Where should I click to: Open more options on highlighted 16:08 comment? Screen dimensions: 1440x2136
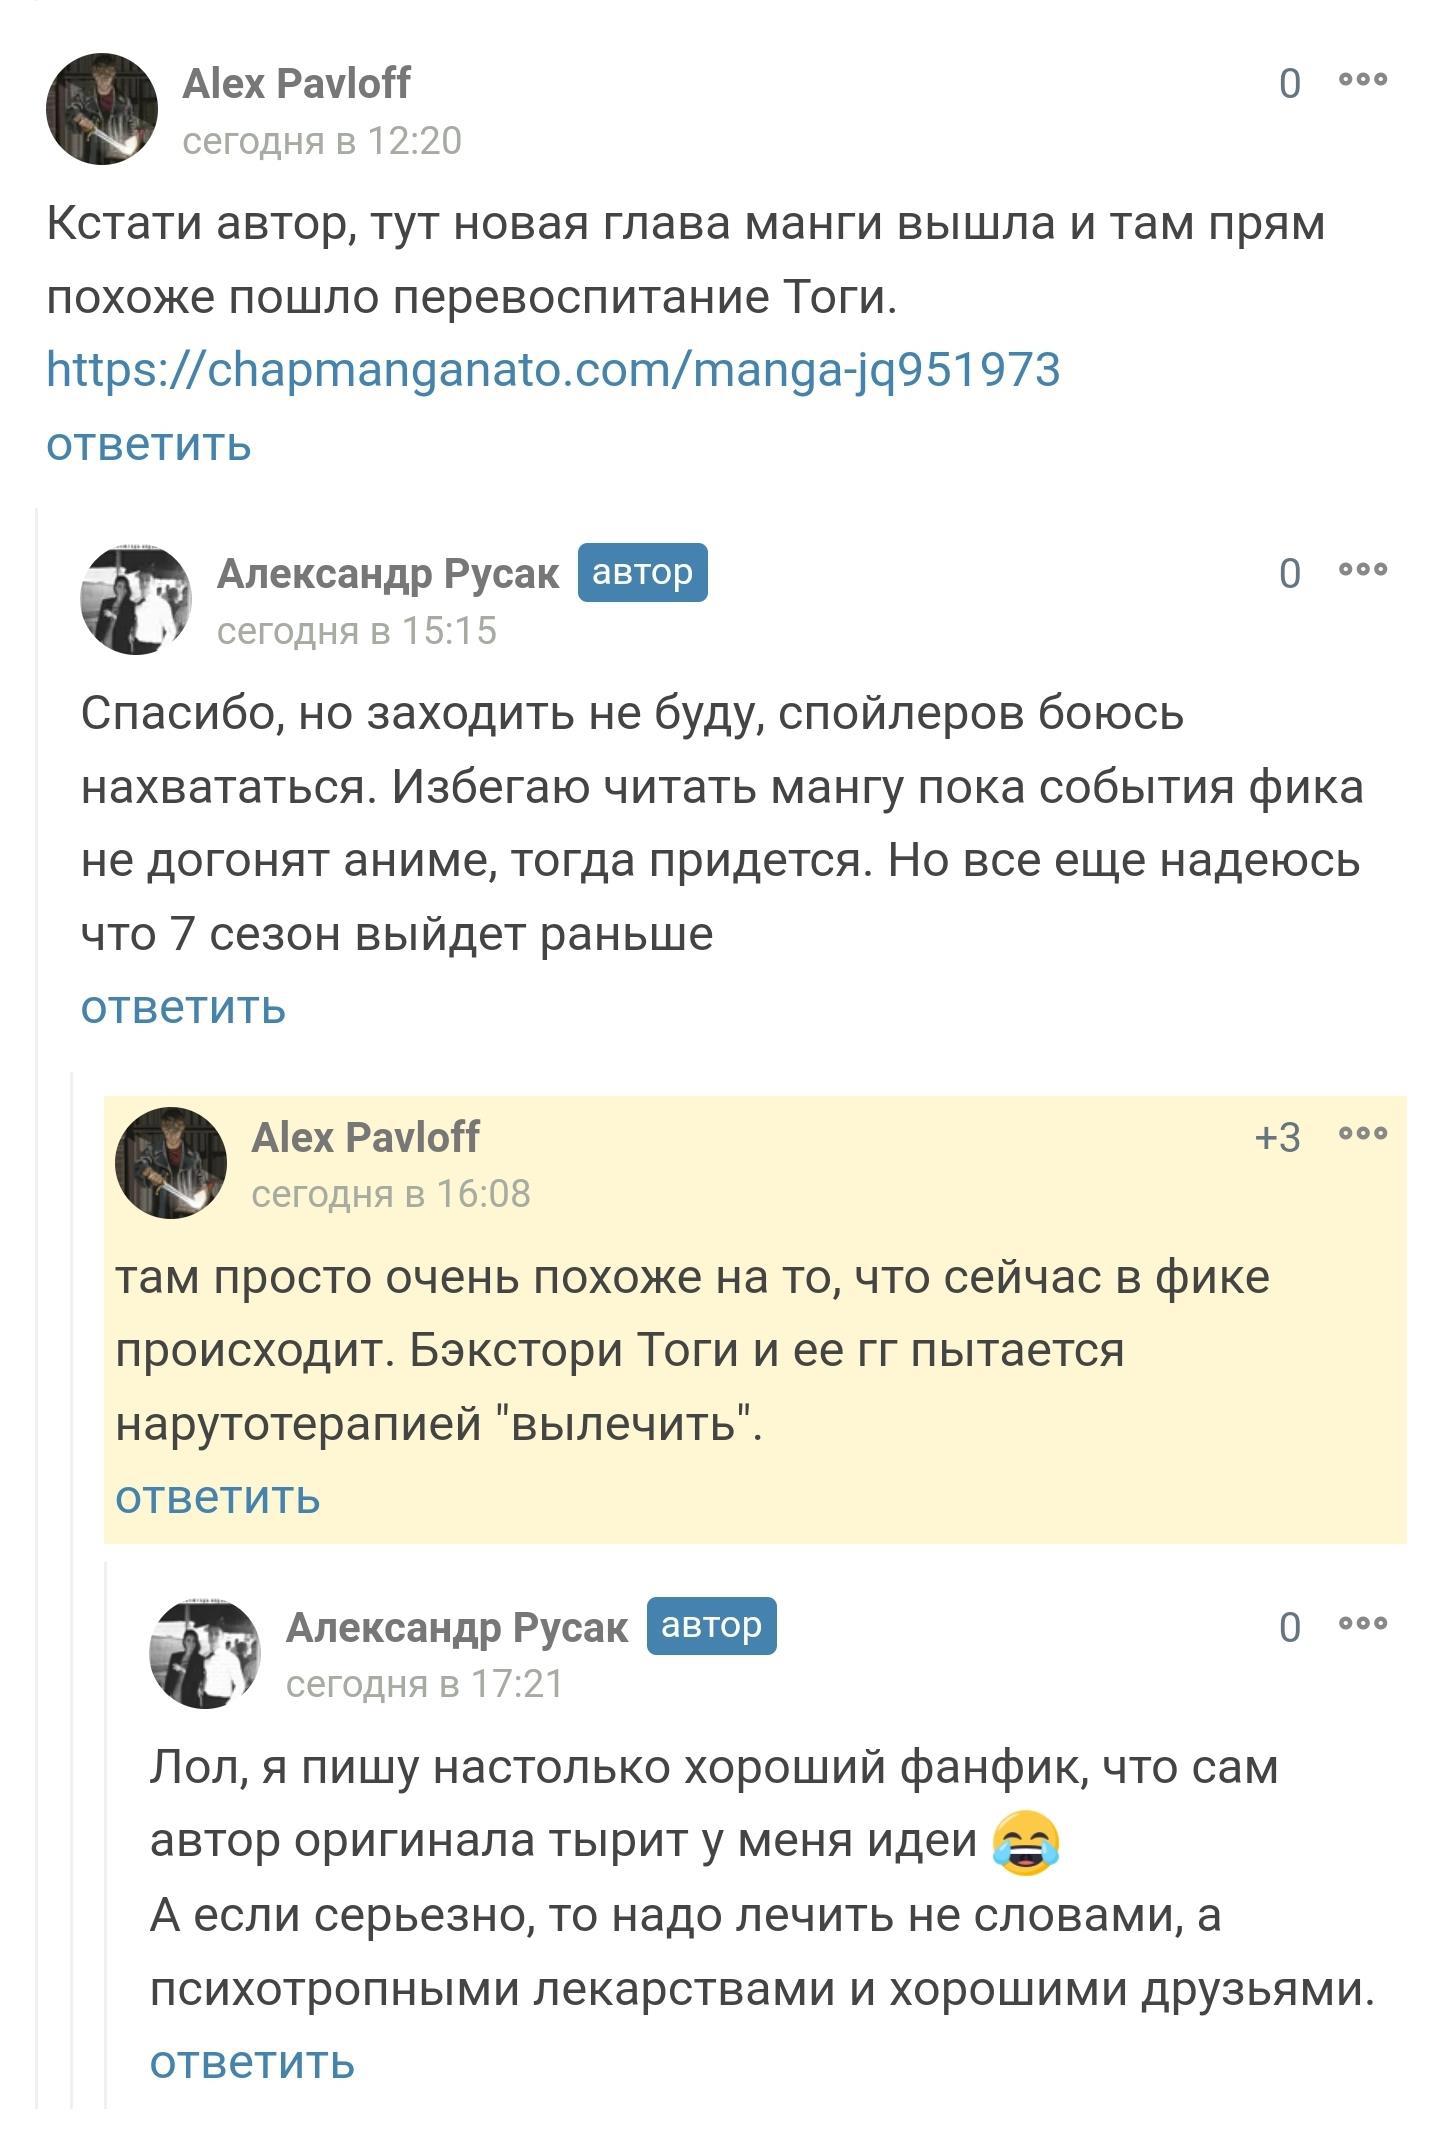click(x=1362, y=1133)
